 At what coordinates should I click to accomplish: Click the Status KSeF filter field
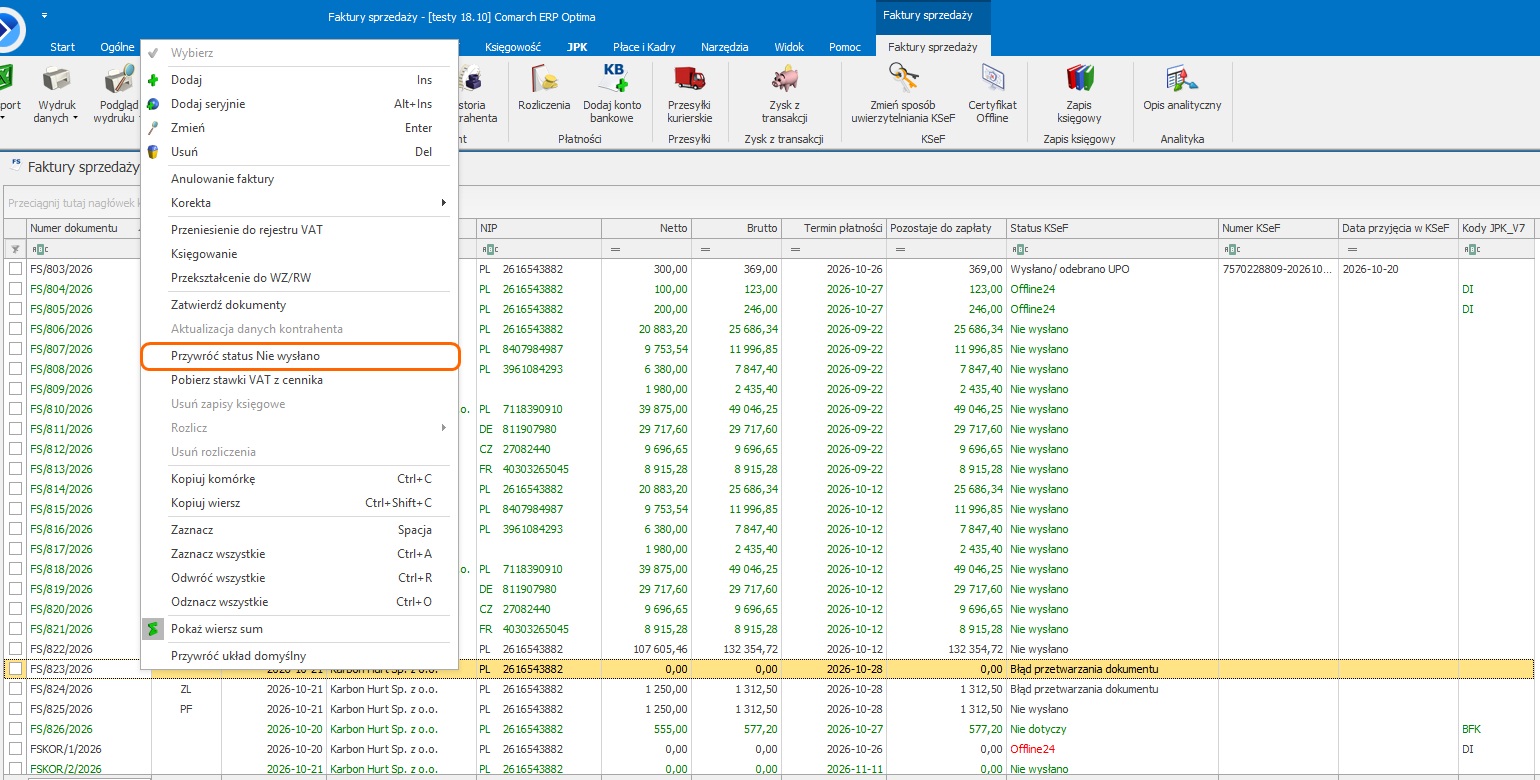pos(1113,249)
